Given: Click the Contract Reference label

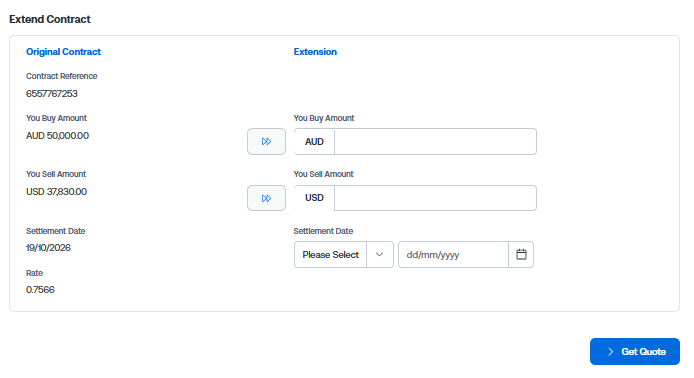Looking at the screenshot, I should (62, 76).
